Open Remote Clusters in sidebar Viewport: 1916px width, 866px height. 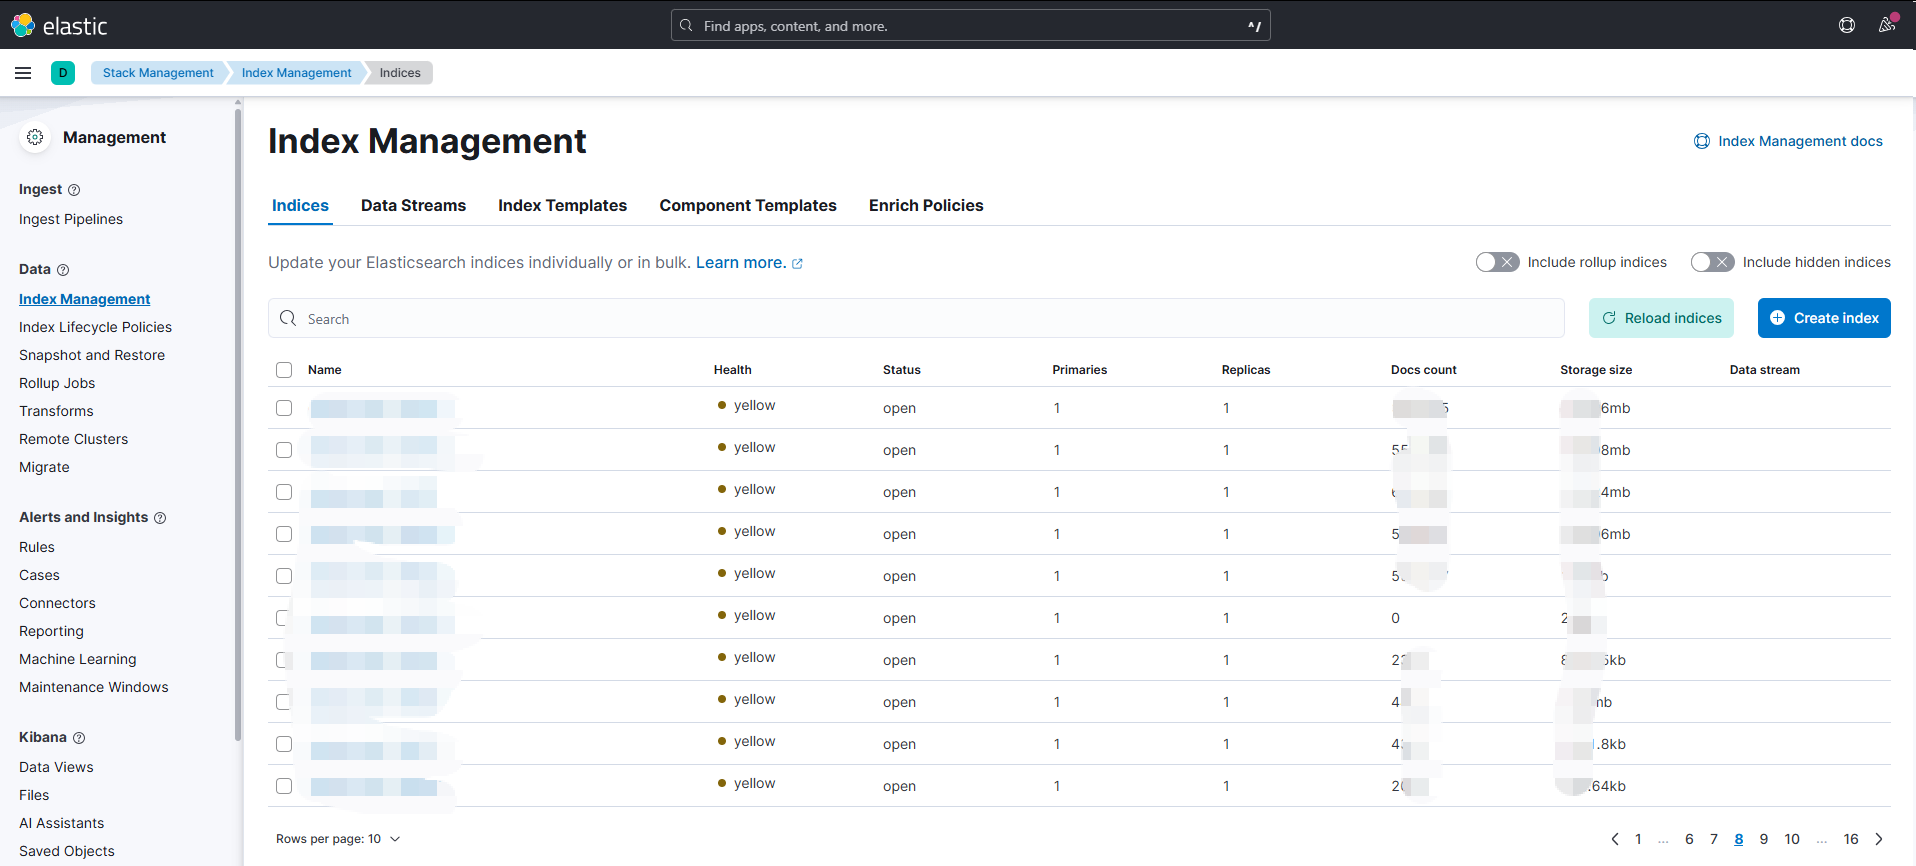(x=73, y=439)
